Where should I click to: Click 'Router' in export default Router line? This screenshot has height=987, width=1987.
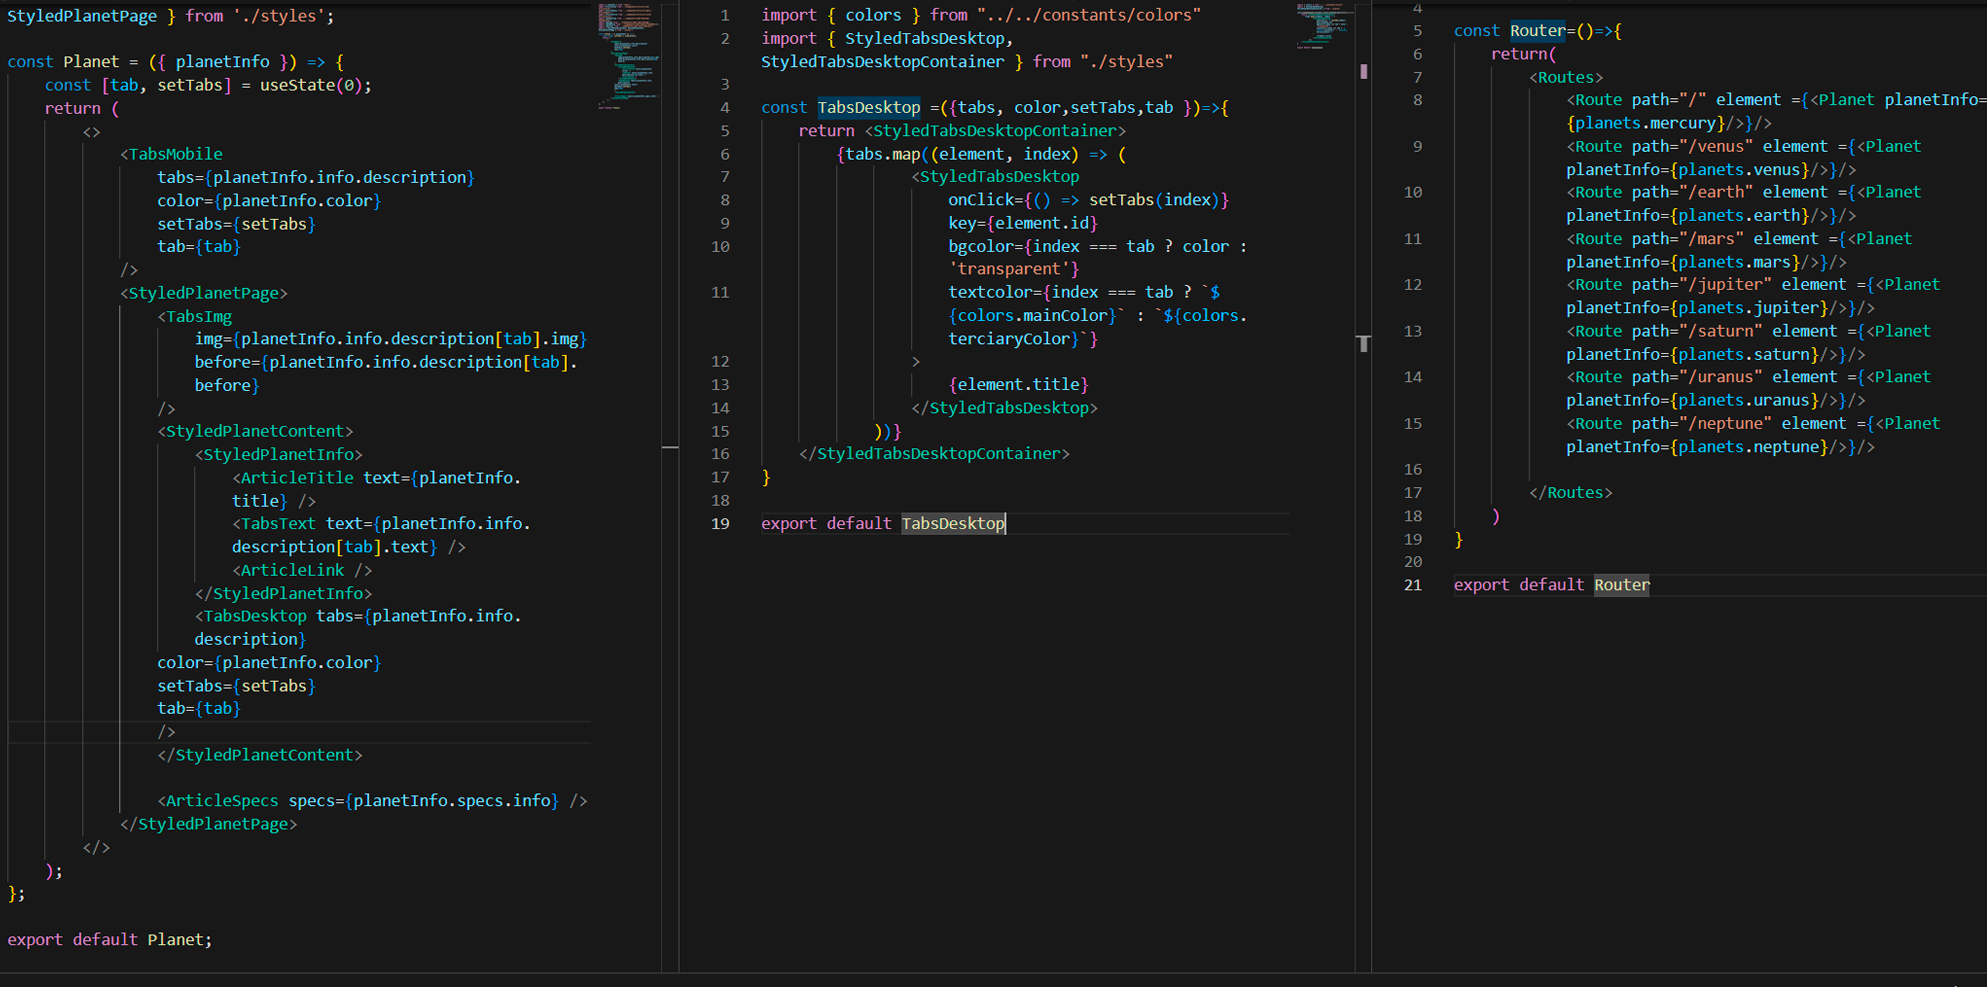[x=1622, y=585]
